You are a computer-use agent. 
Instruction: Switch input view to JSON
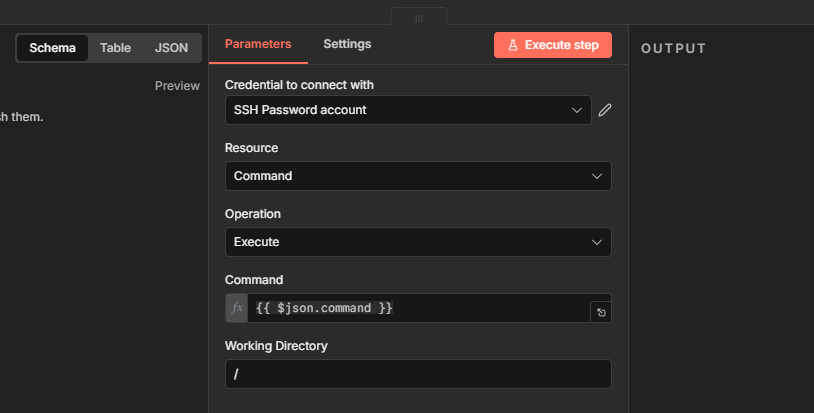[x=171, y=48]
